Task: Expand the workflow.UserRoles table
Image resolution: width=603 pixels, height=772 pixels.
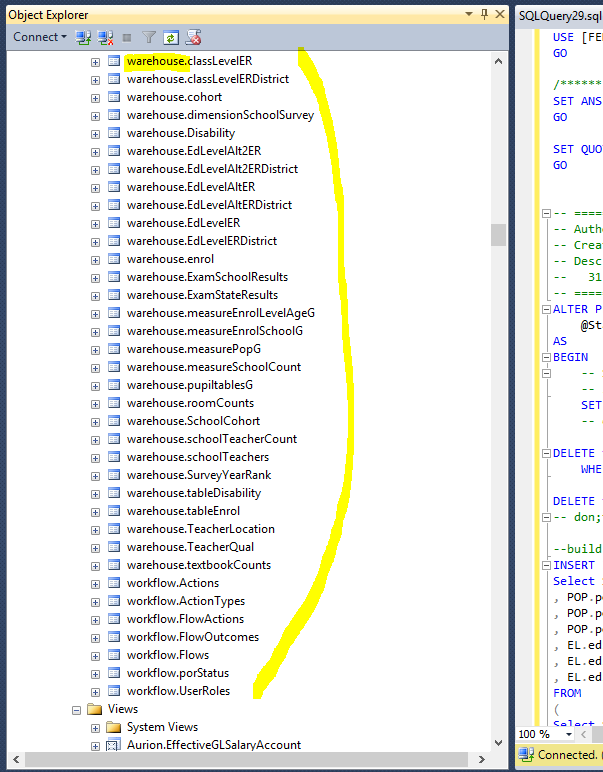Action: click(96, 691)
